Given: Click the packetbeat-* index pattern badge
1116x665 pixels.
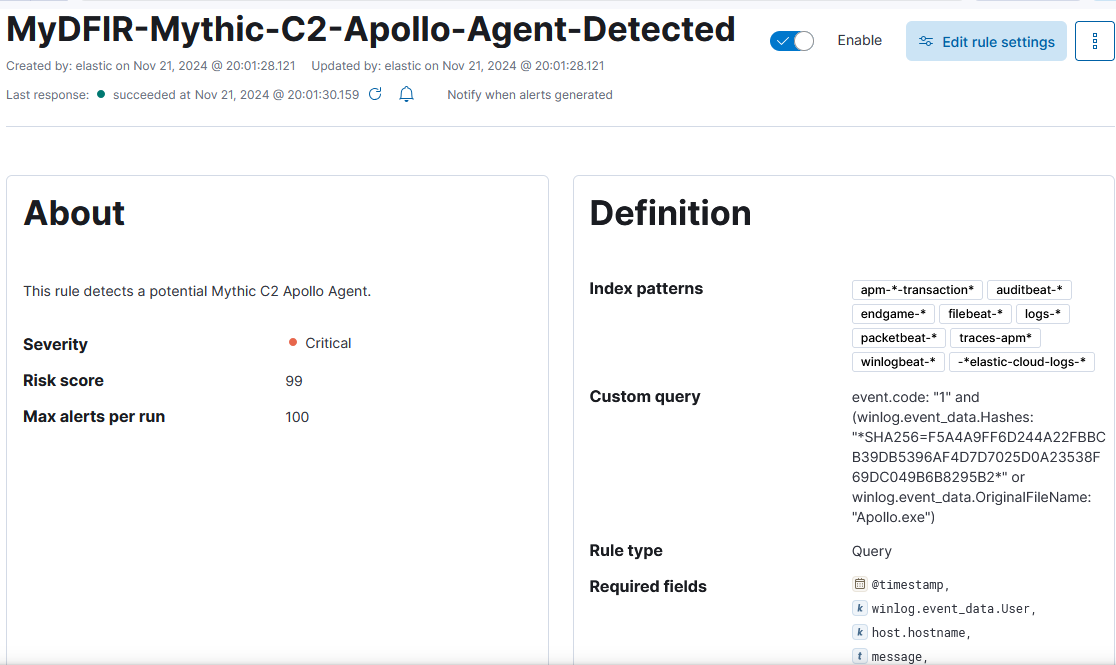Looking at the screenshot, I should pyautogui.click(x=898, y=337).
